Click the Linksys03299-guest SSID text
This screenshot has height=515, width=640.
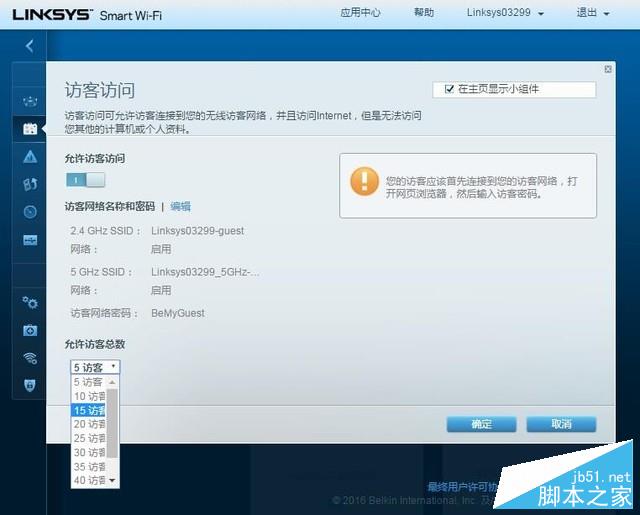(198, 231)
